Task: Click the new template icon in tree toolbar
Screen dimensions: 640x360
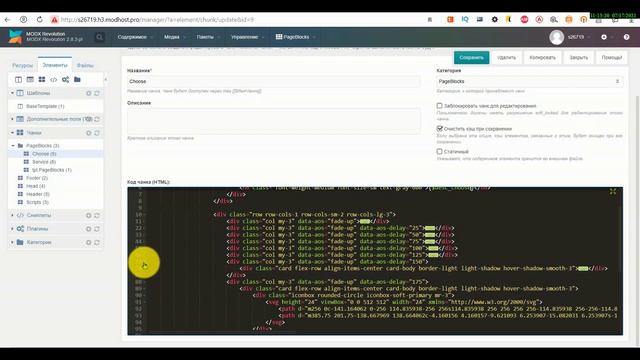Action: click(x=18, y=80)
